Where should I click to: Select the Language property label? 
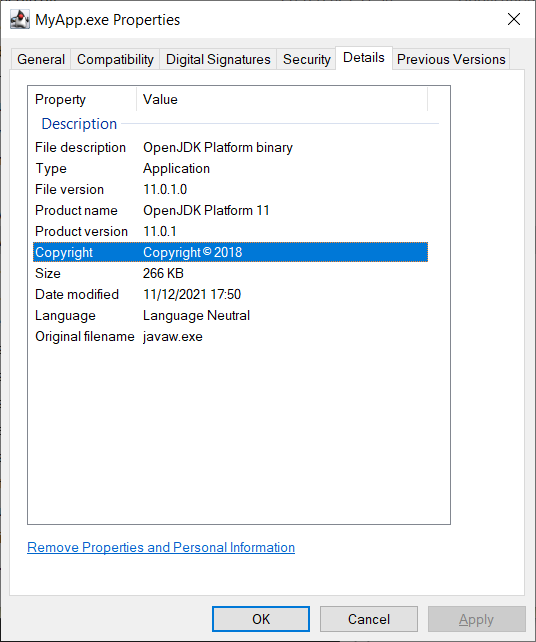(x=65, y=316)
